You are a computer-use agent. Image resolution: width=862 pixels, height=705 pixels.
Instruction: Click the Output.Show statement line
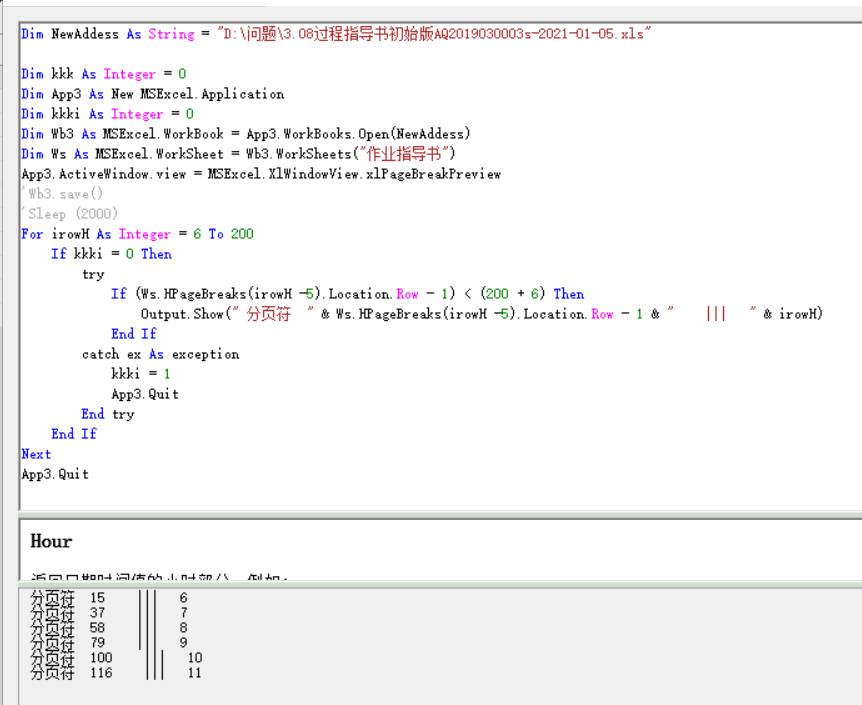click(x=480, y=314)
